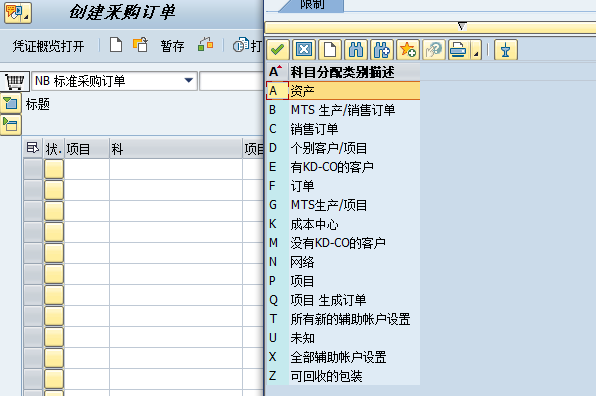The width and height of the screenshot is (596, 396).
Task: Click the table settings icon in grid header
Action: click(x=33, y=148)
